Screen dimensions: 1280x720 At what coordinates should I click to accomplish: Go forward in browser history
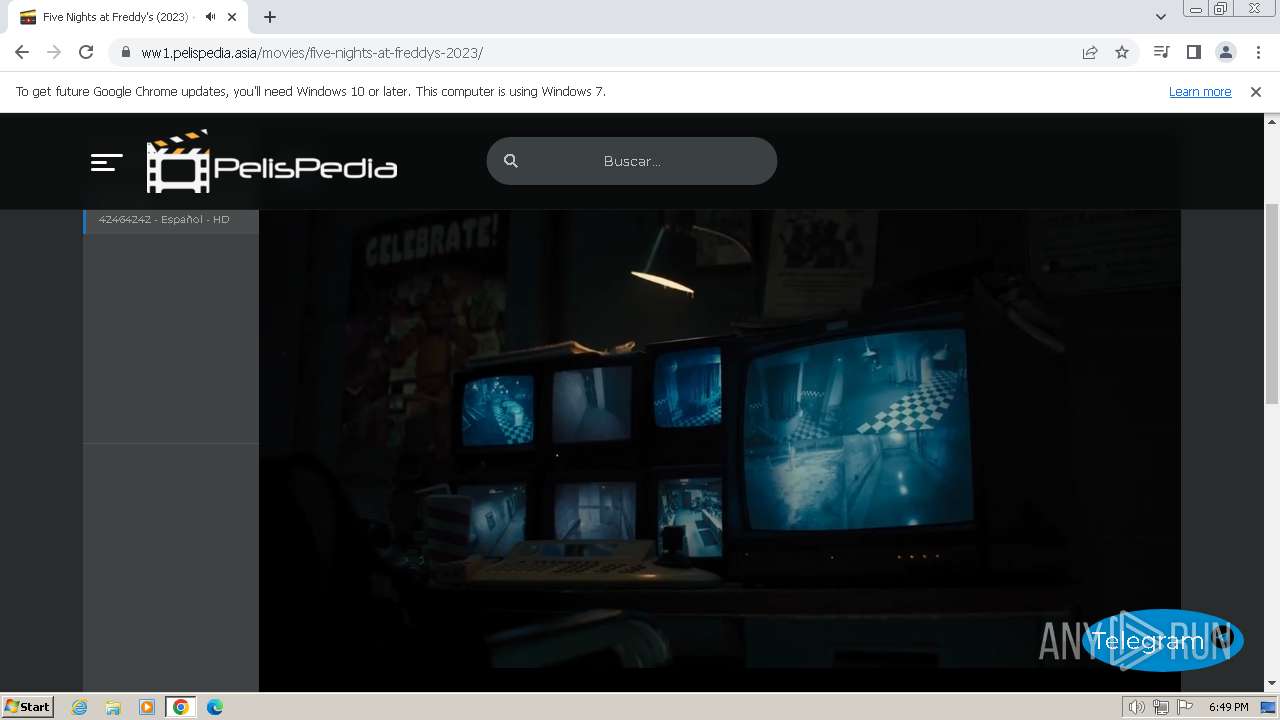[54, 53]
